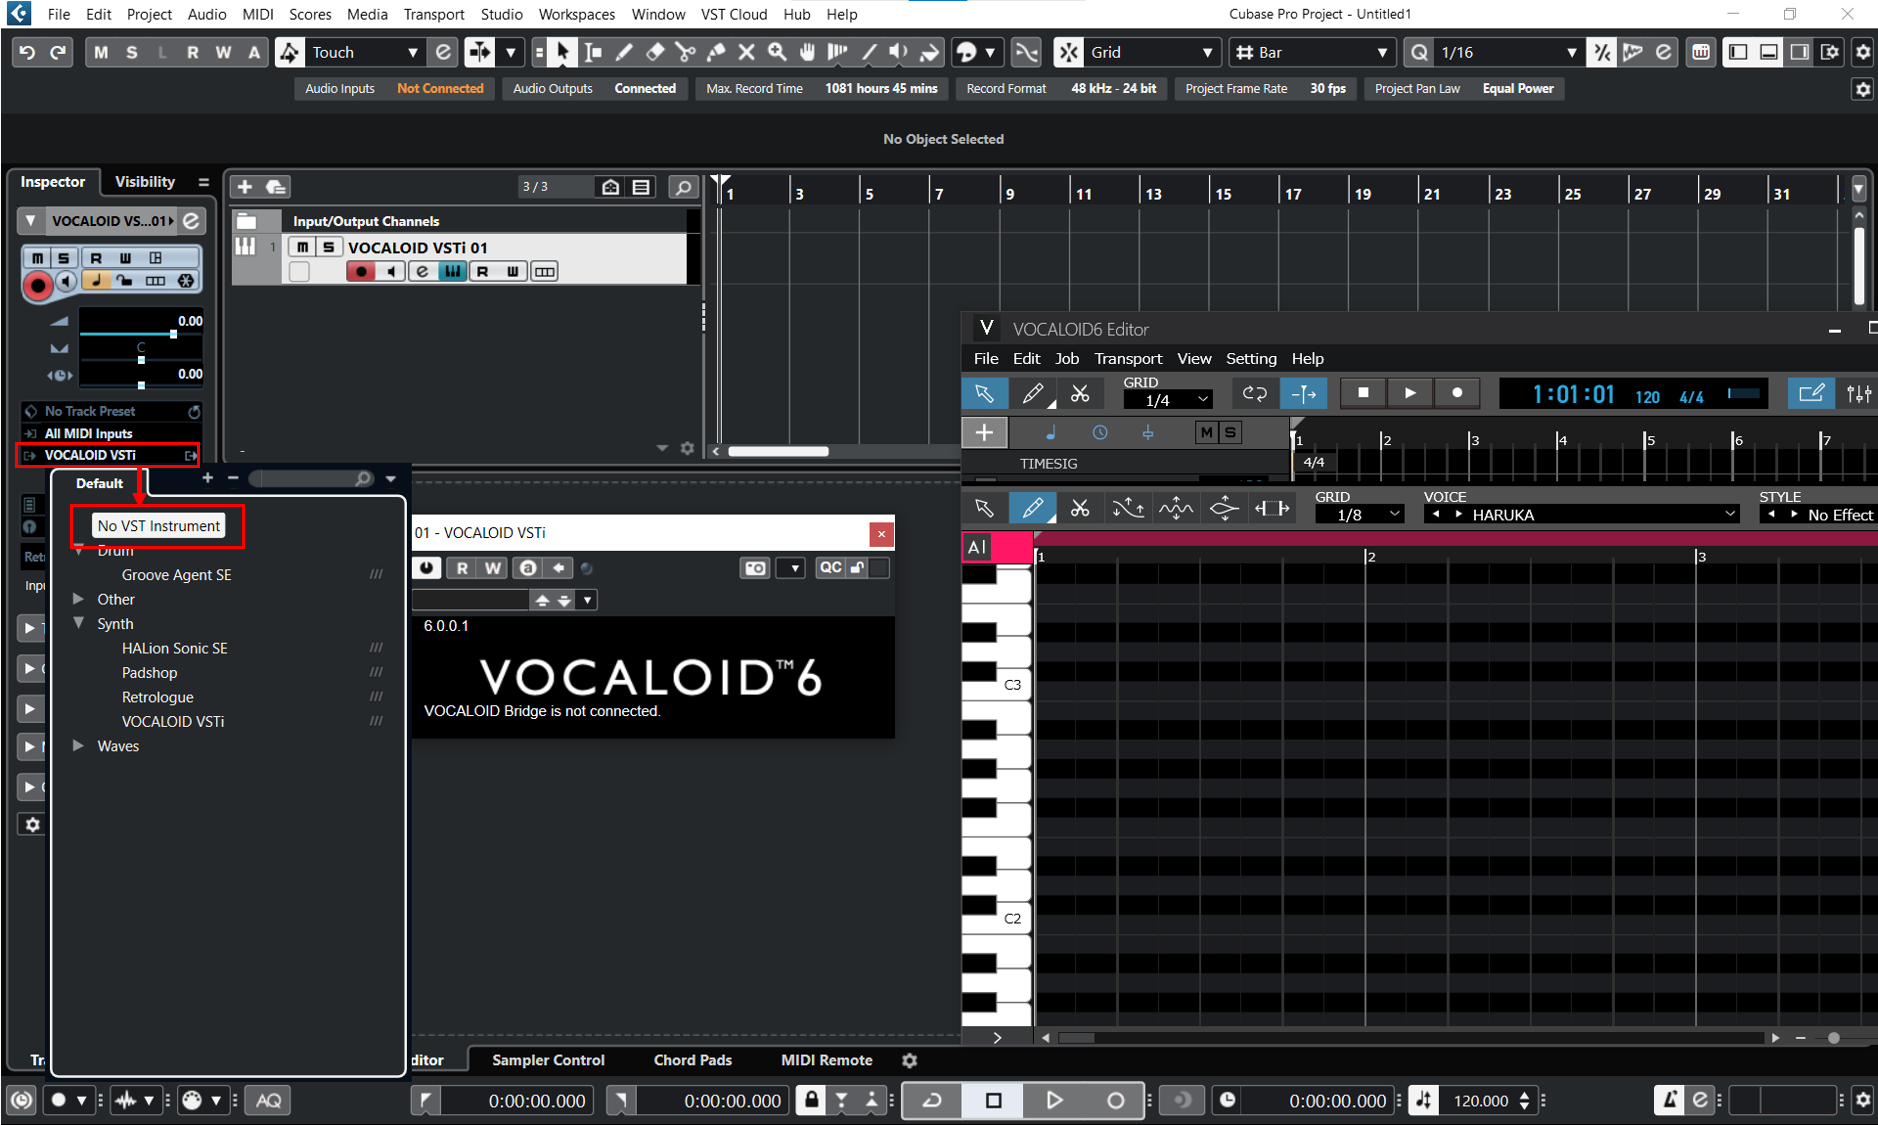The image size is (1878, 1125).
Task: Open the VOCALOID6 mixer sliders icon
Action: 1859,394
